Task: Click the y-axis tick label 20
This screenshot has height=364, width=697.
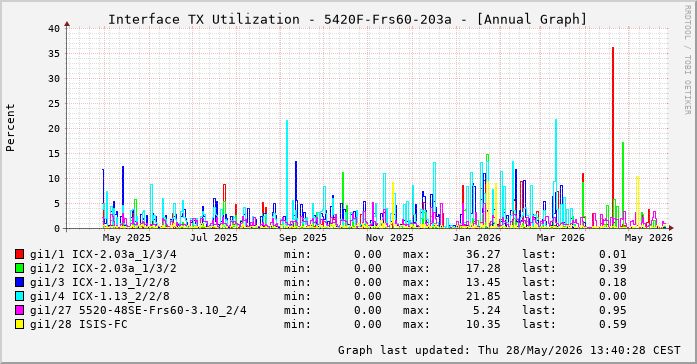Action: pyautogui.click(x=54, y=128)
